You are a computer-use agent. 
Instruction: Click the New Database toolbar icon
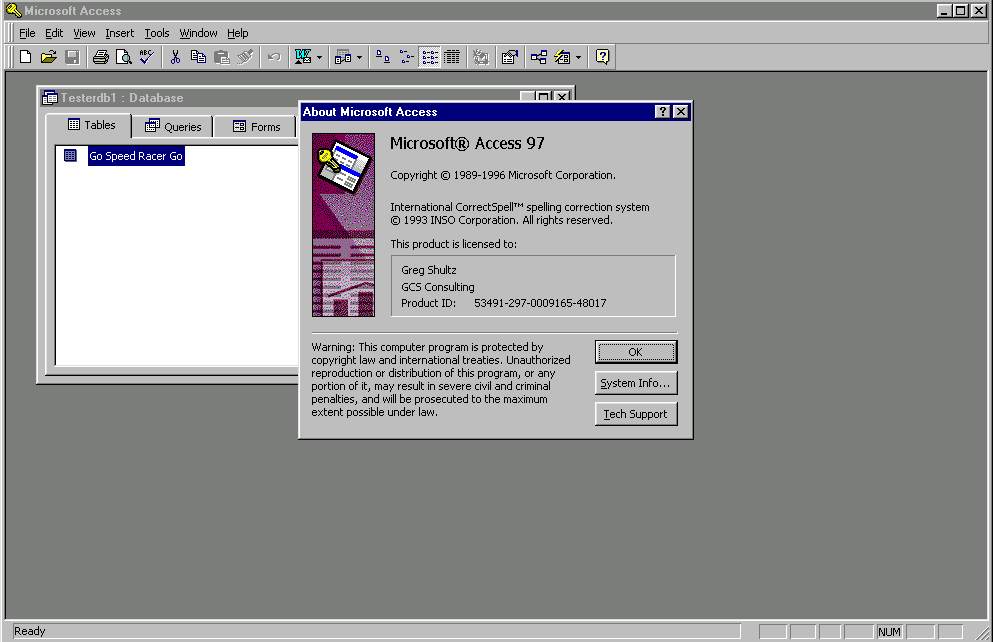point(25,57)
